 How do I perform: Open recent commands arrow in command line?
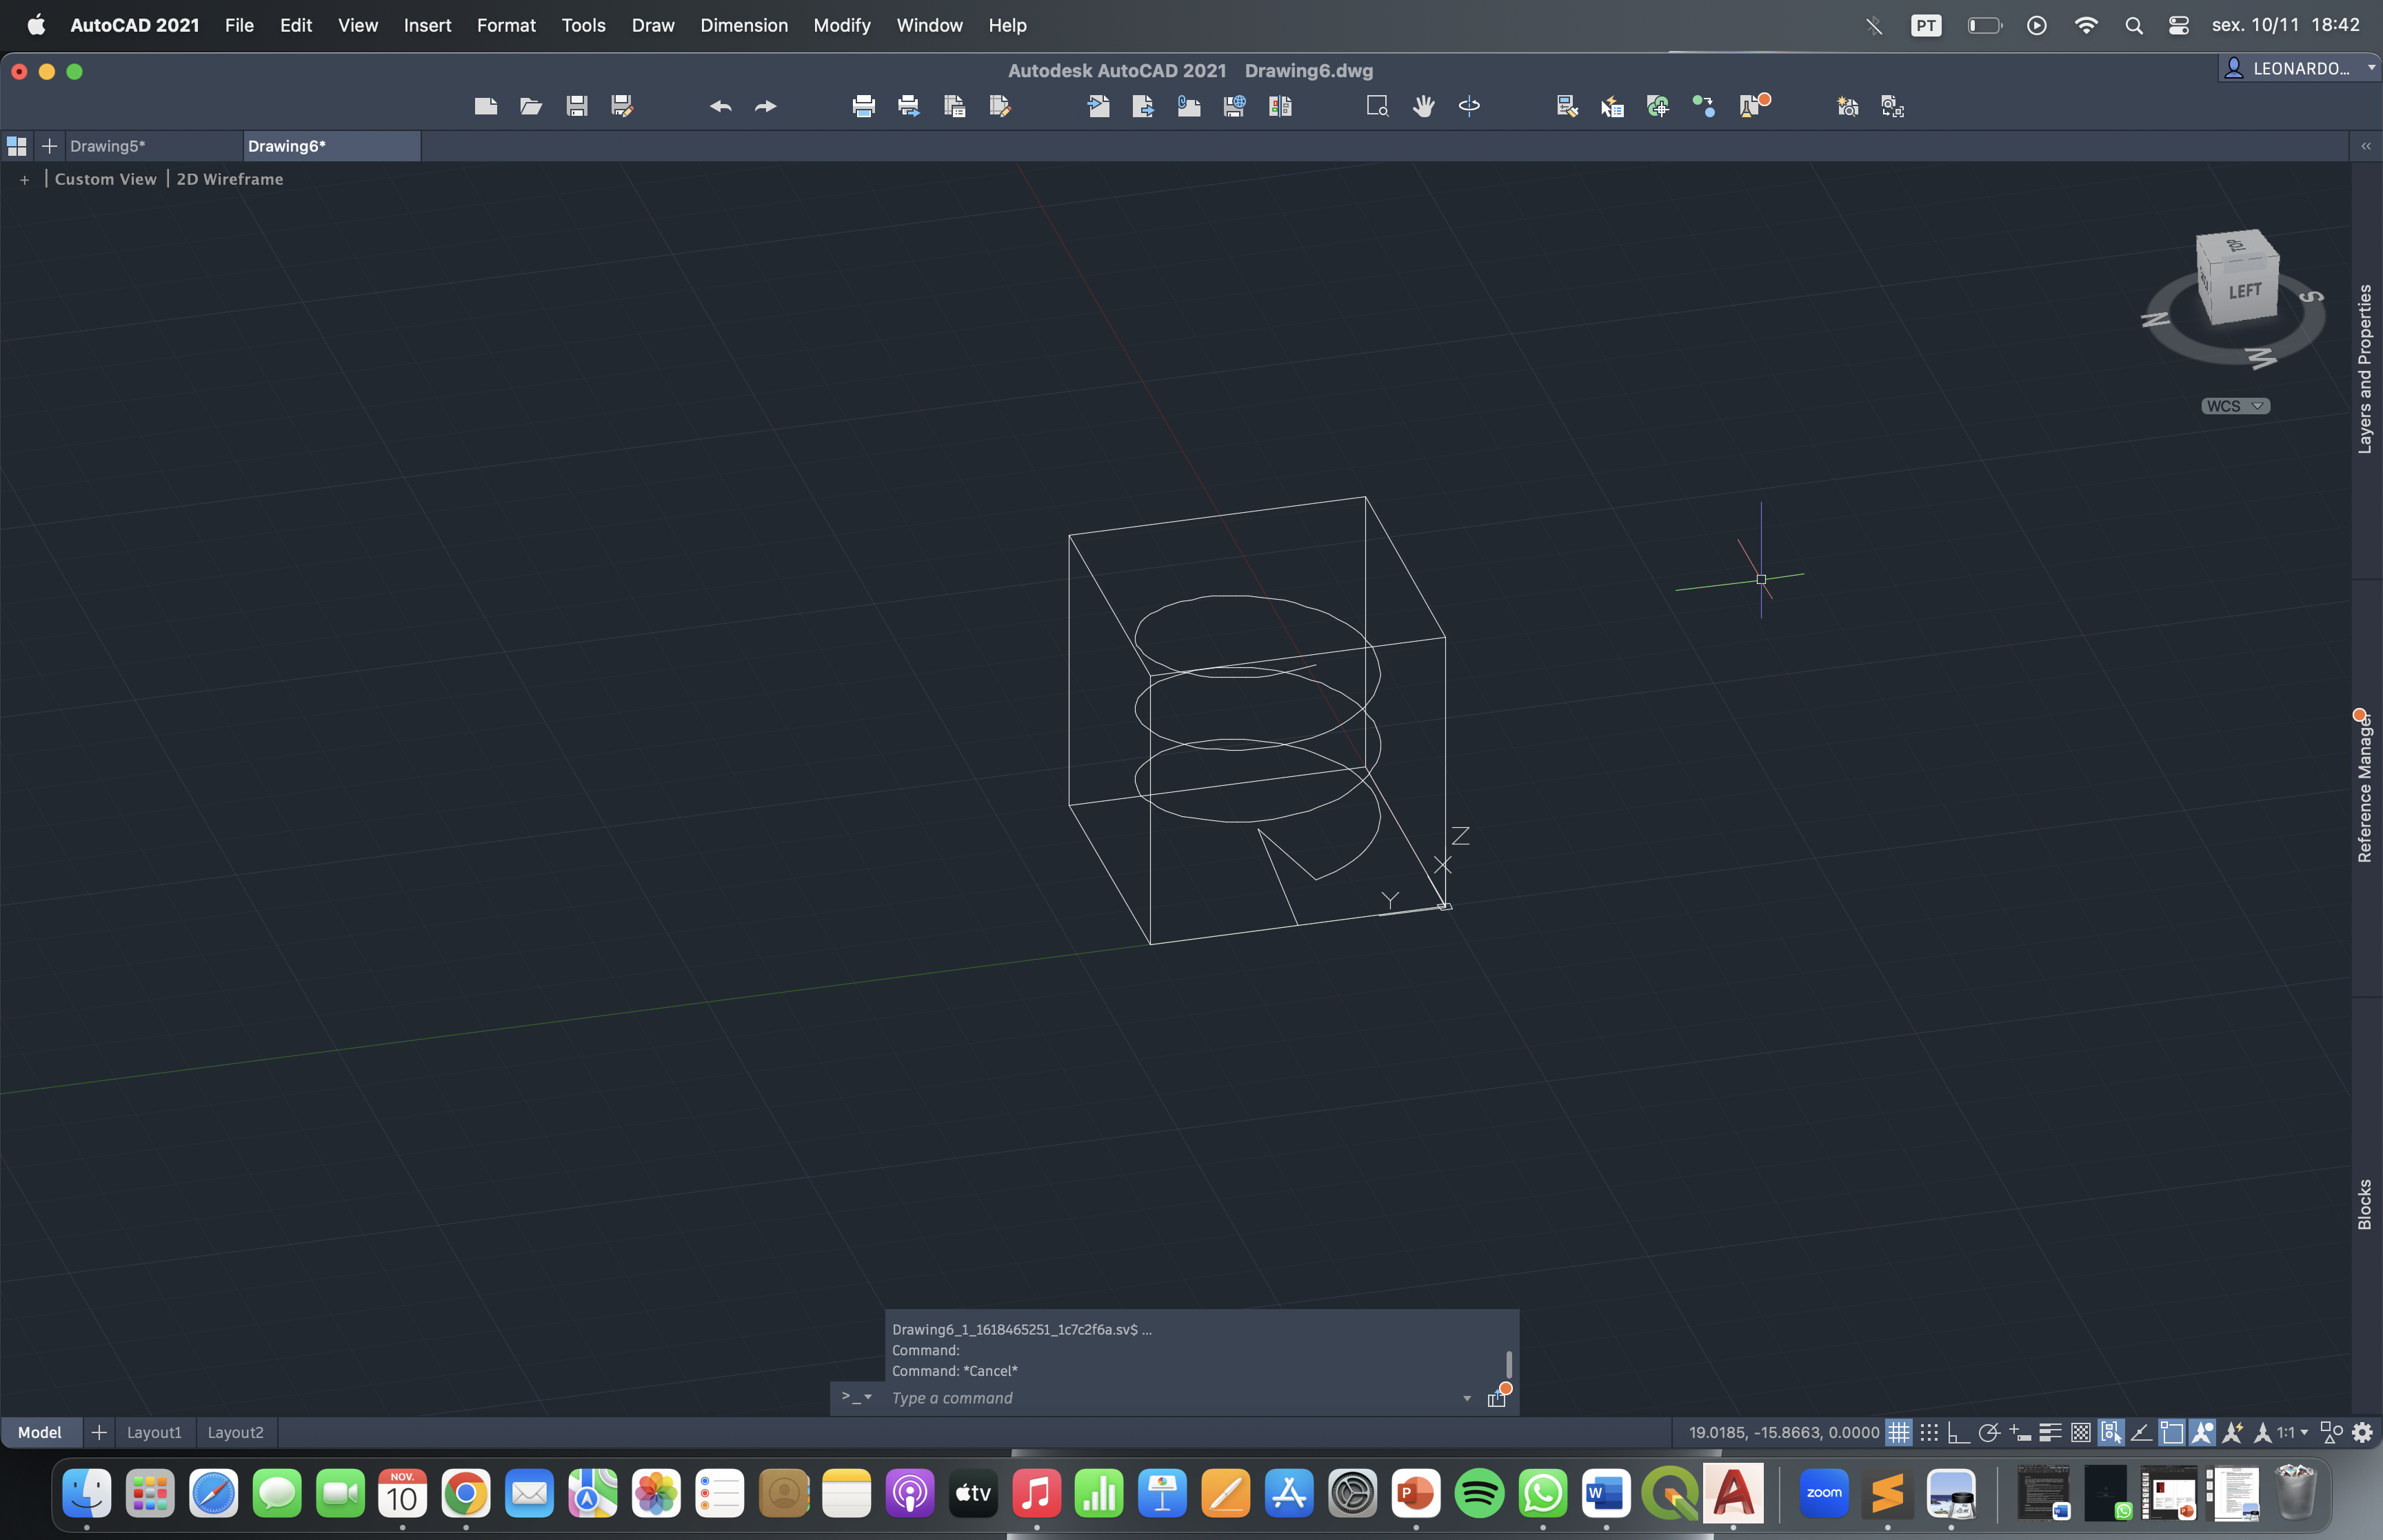[x=1467, y=1398]
